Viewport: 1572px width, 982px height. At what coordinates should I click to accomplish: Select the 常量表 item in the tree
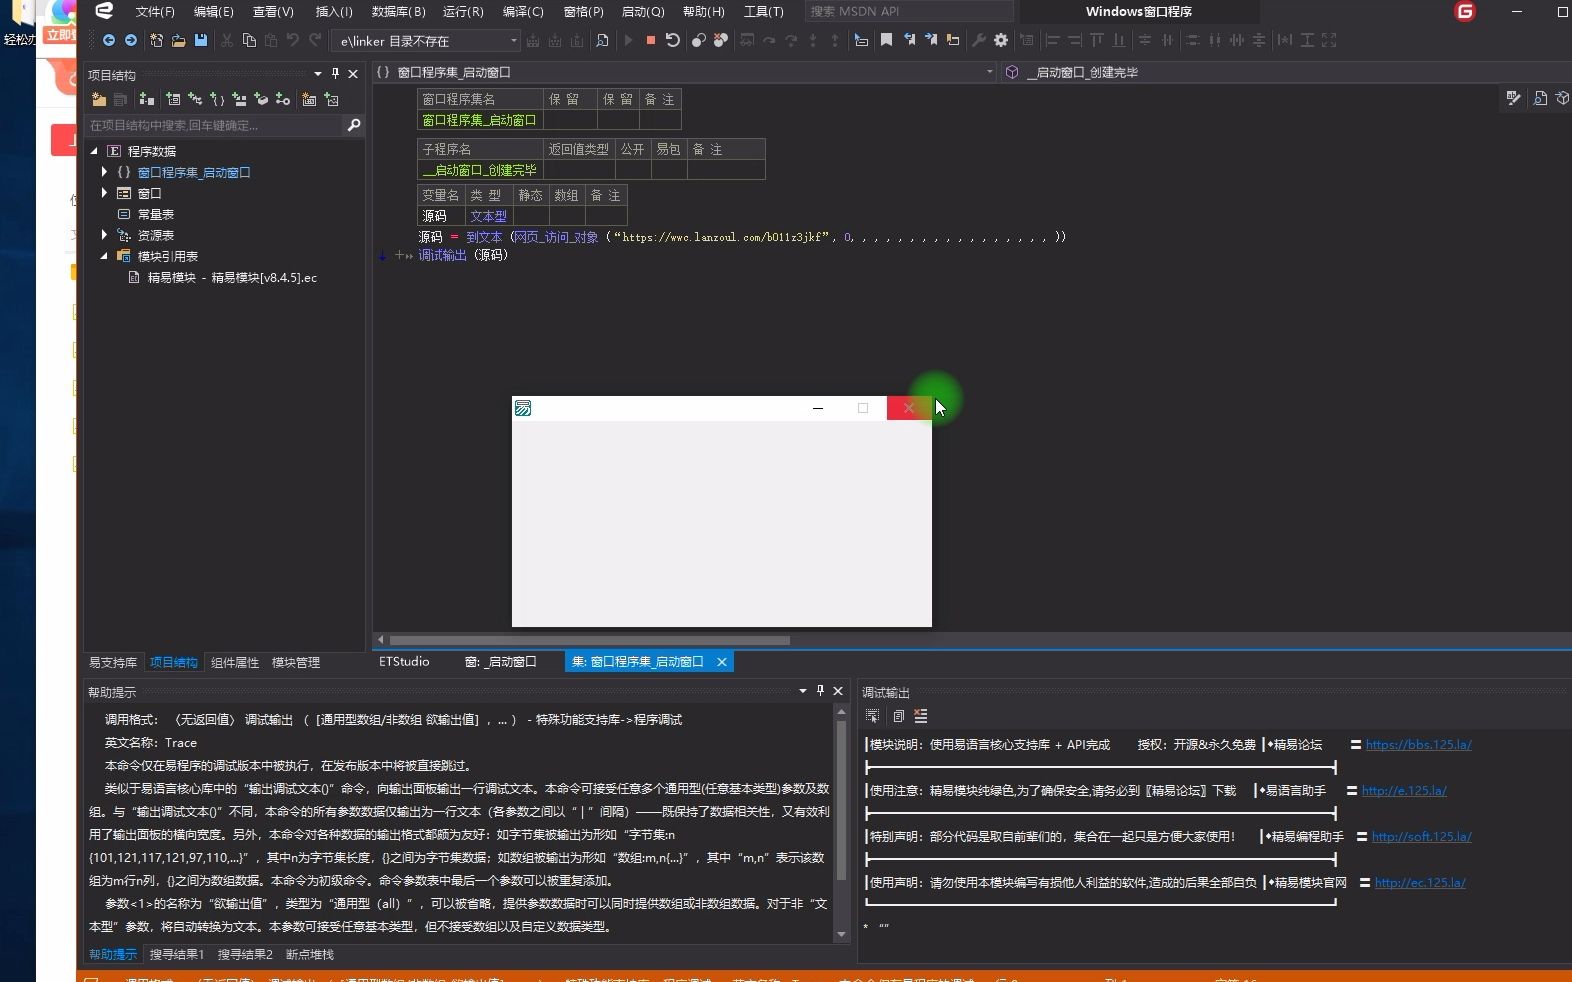pos(156,214)
